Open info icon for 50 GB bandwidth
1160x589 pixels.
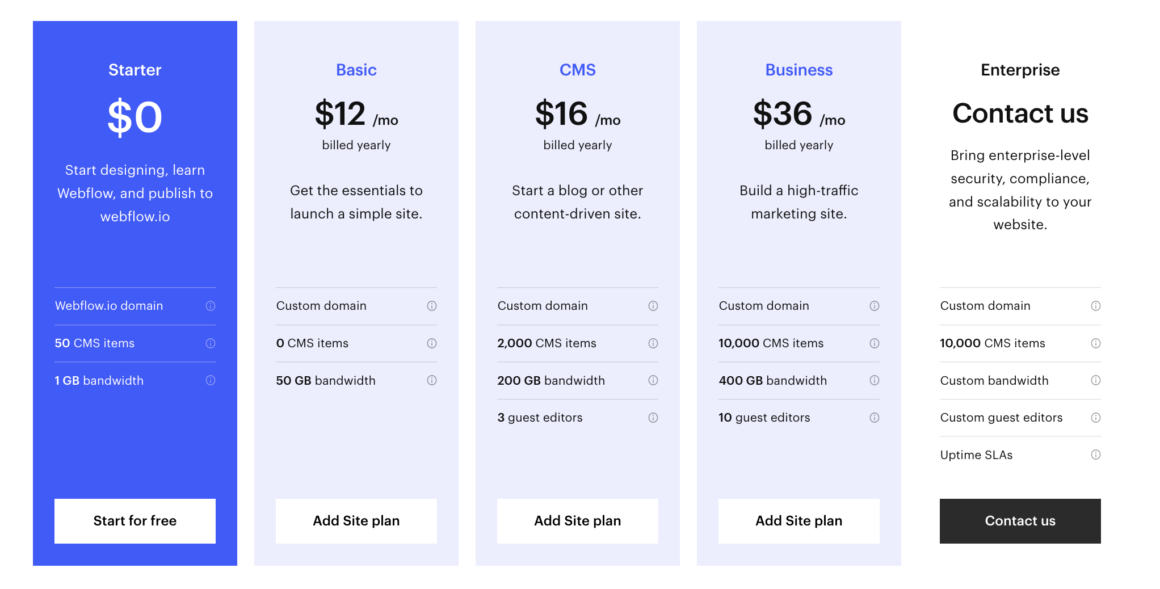[431, 380]
